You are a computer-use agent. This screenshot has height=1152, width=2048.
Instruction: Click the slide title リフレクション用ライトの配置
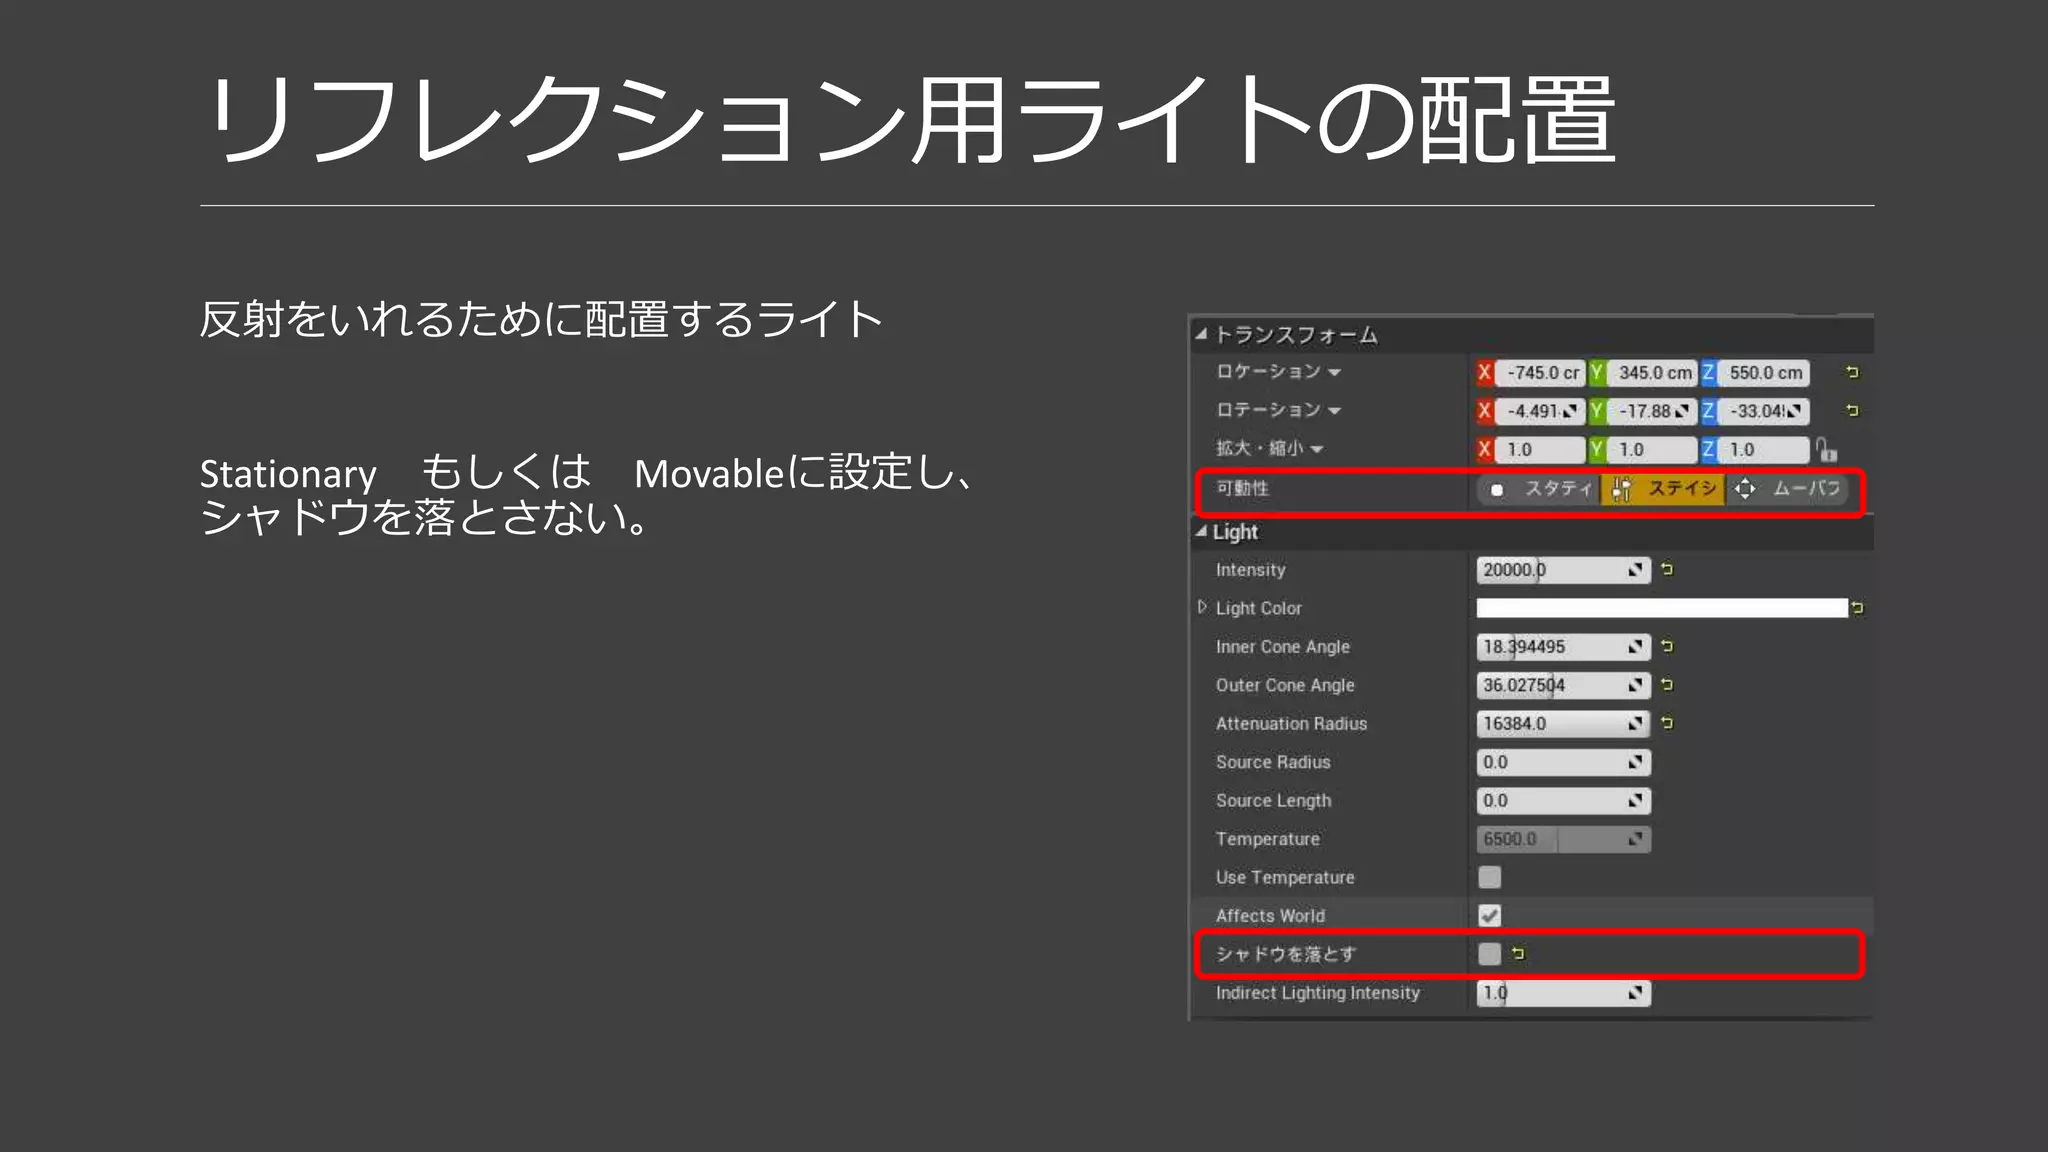click(x=910, y=121)
